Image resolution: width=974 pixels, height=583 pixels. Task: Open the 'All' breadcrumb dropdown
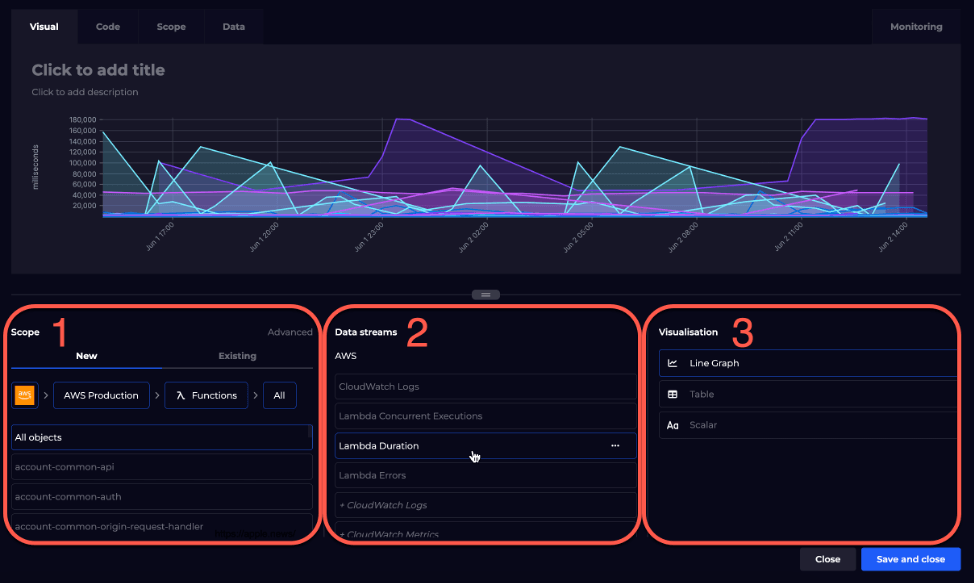coord(280,395)
